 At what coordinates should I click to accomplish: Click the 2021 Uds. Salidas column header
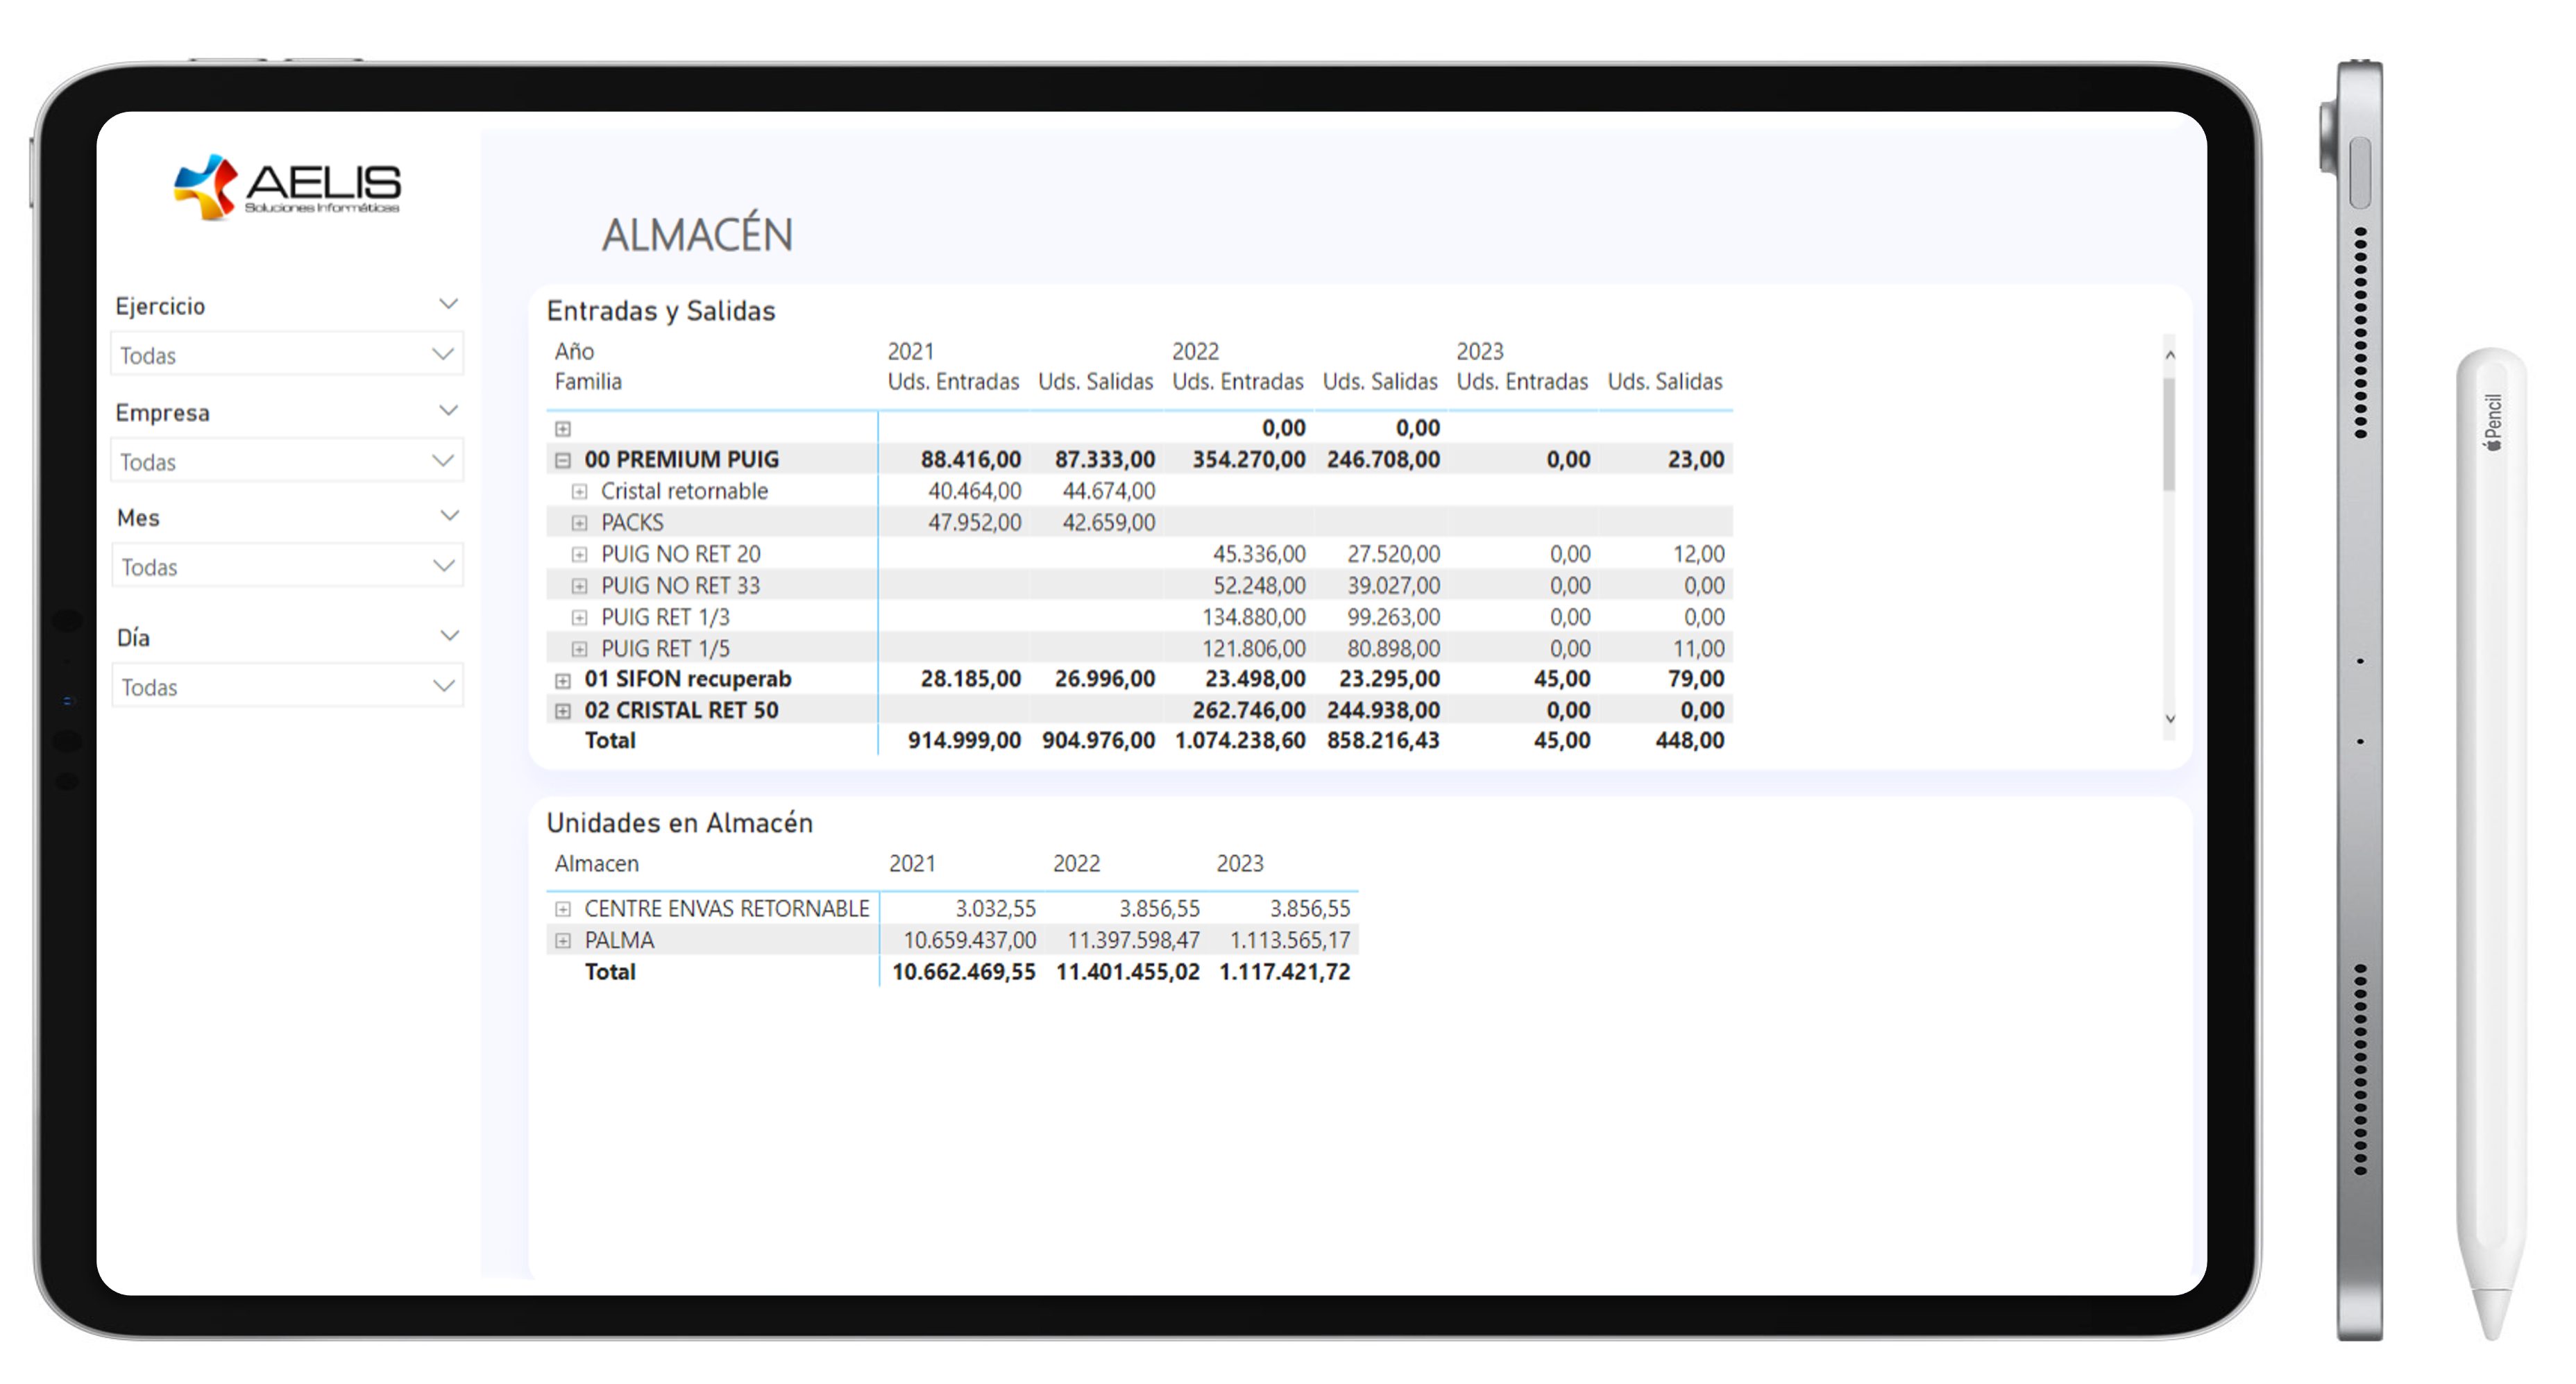[1095, 382]
